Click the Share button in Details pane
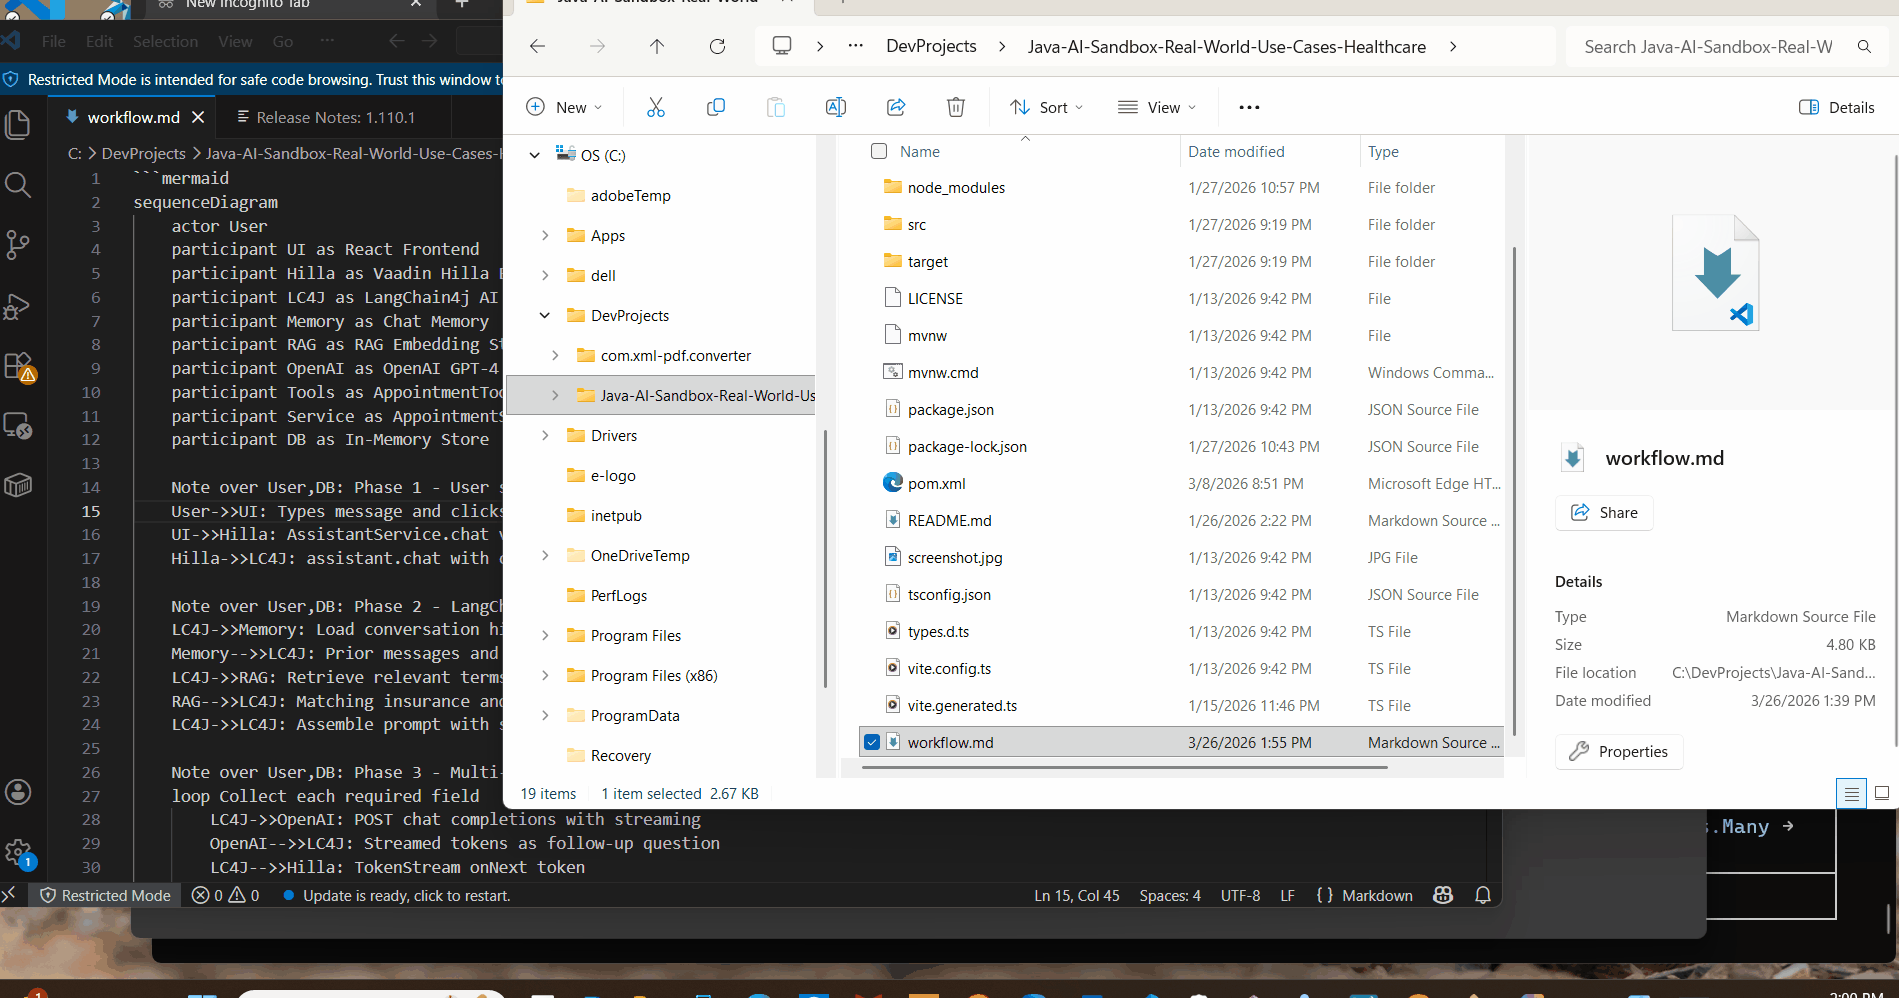 (x=1604, y=512)
